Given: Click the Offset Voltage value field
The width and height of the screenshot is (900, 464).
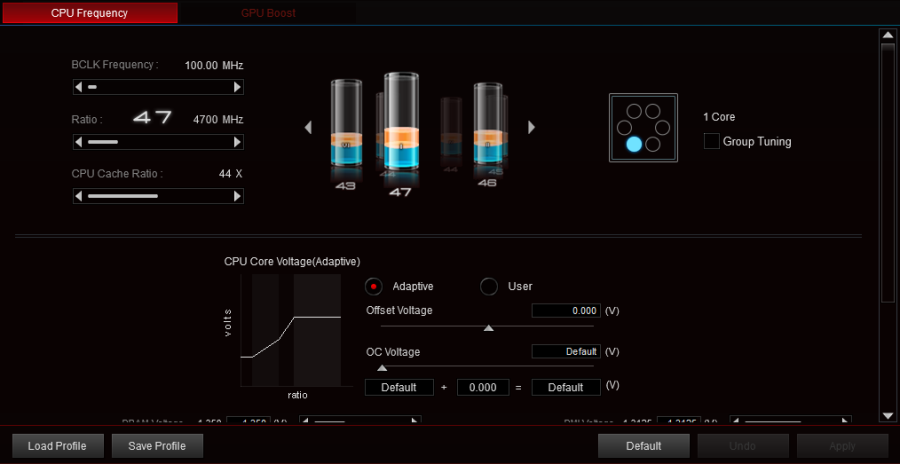Looking at the screenshot, I should [566, 311].
